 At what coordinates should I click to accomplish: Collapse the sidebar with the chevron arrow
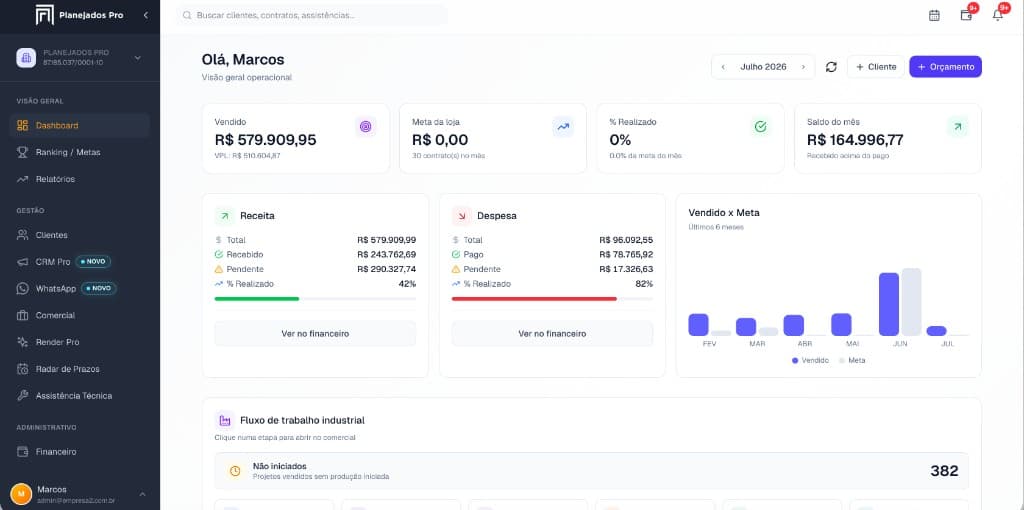click(146, 15)
